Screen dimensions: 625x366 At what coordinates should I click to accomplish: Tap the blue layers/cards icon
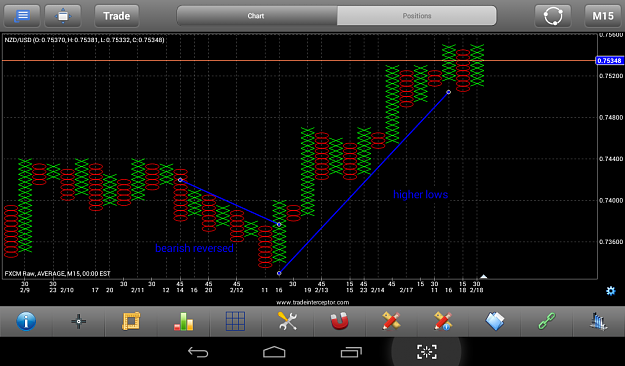(495, 321)
